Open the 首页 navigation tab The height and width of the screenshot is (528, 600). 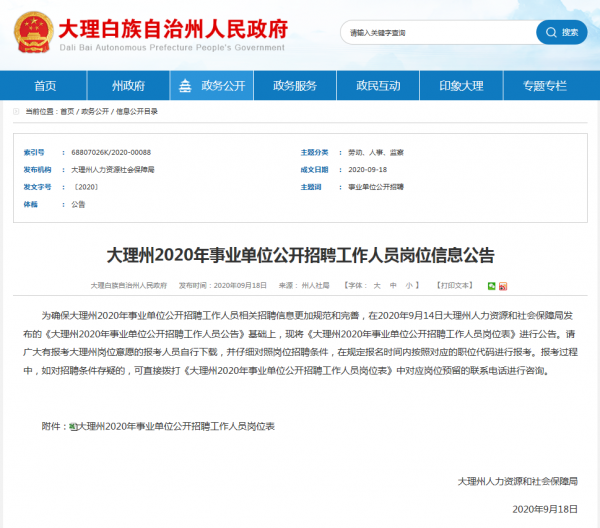tap(45, 86)
